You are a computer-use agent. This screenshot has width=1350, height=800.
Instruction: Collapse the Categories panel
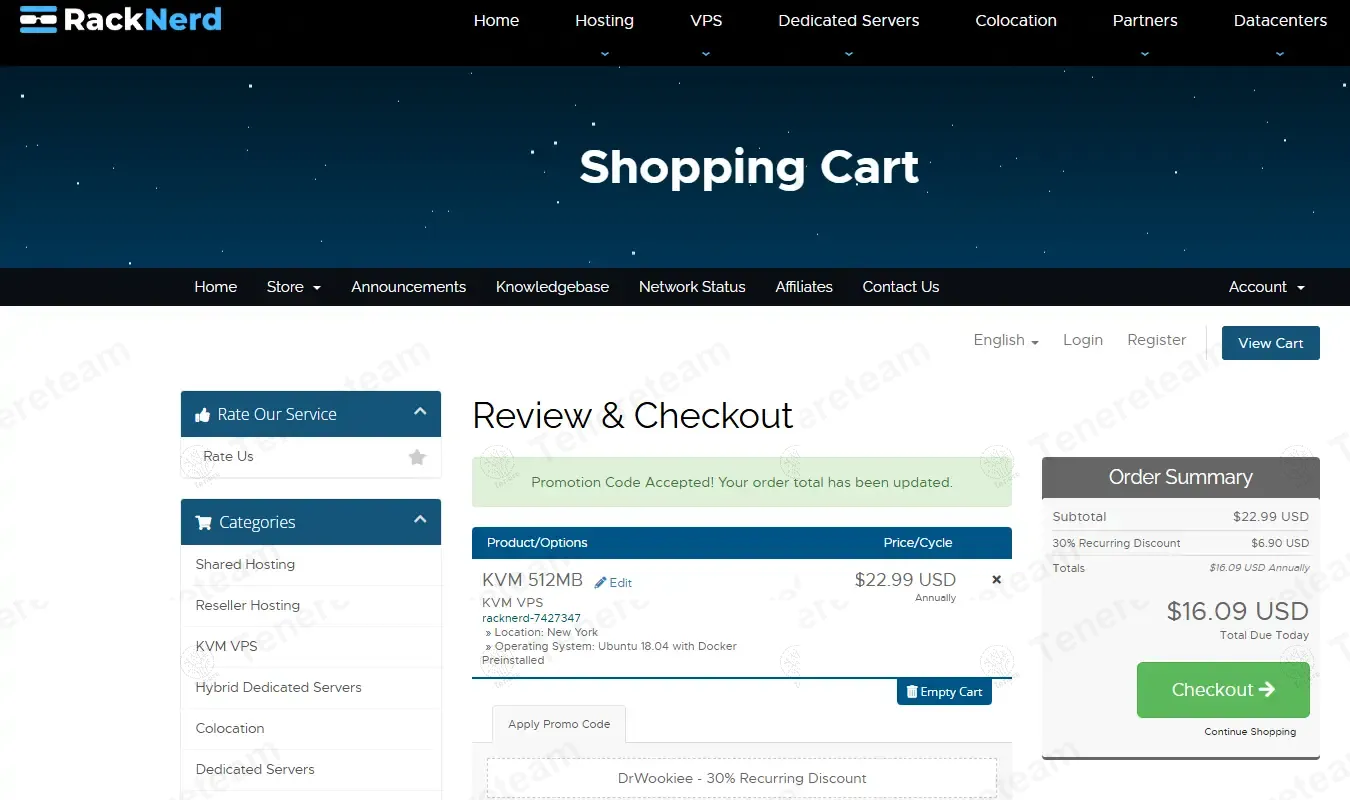click(420, 520)
